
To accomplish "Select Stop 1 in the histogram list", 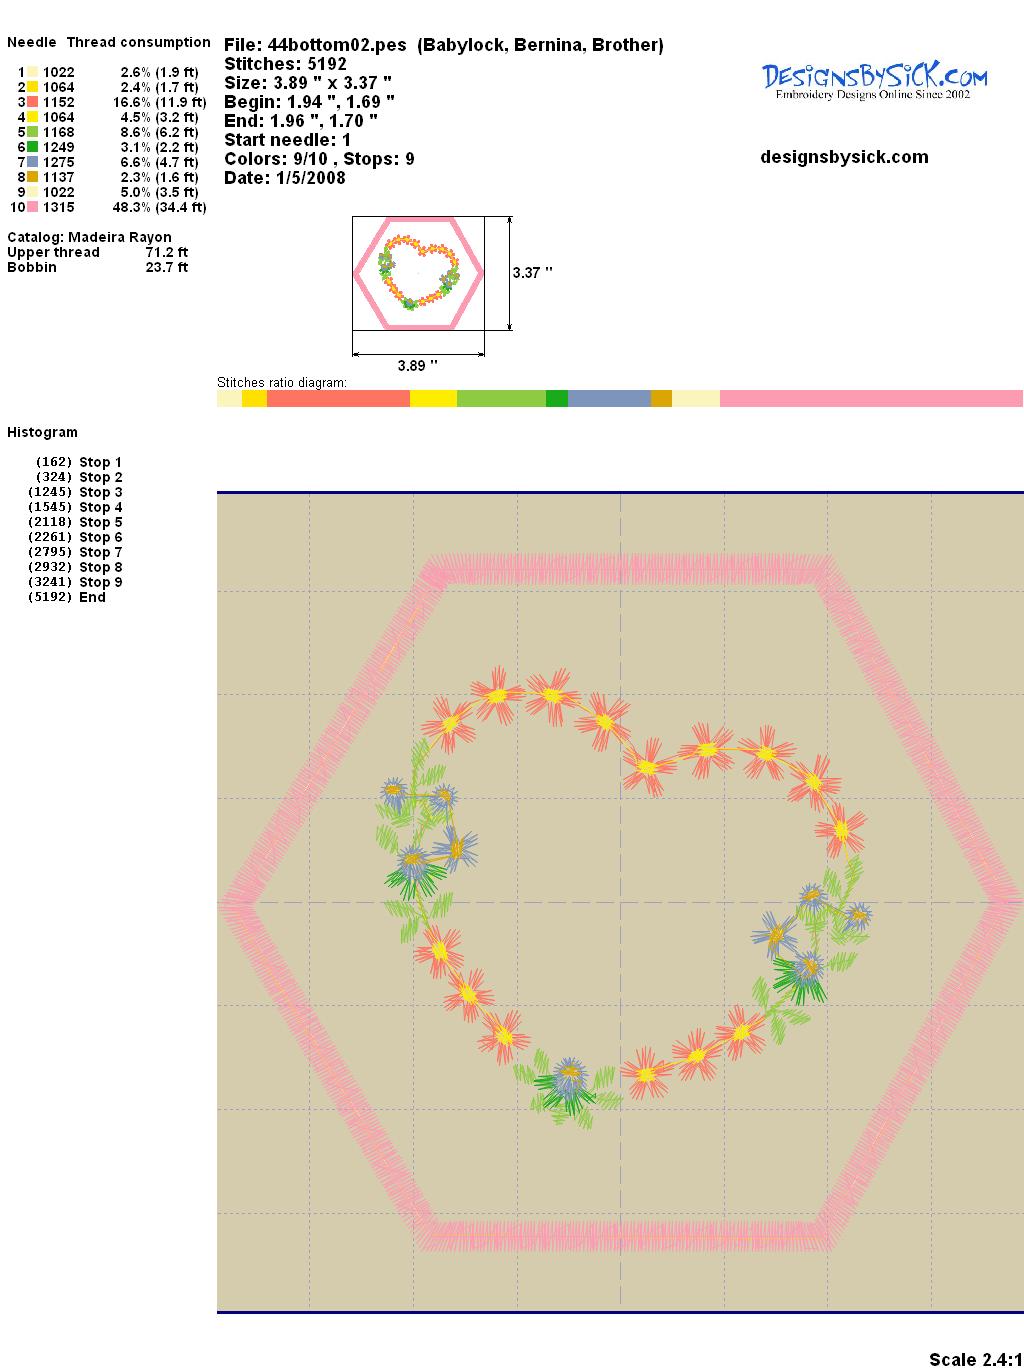I will pos(100,462).
